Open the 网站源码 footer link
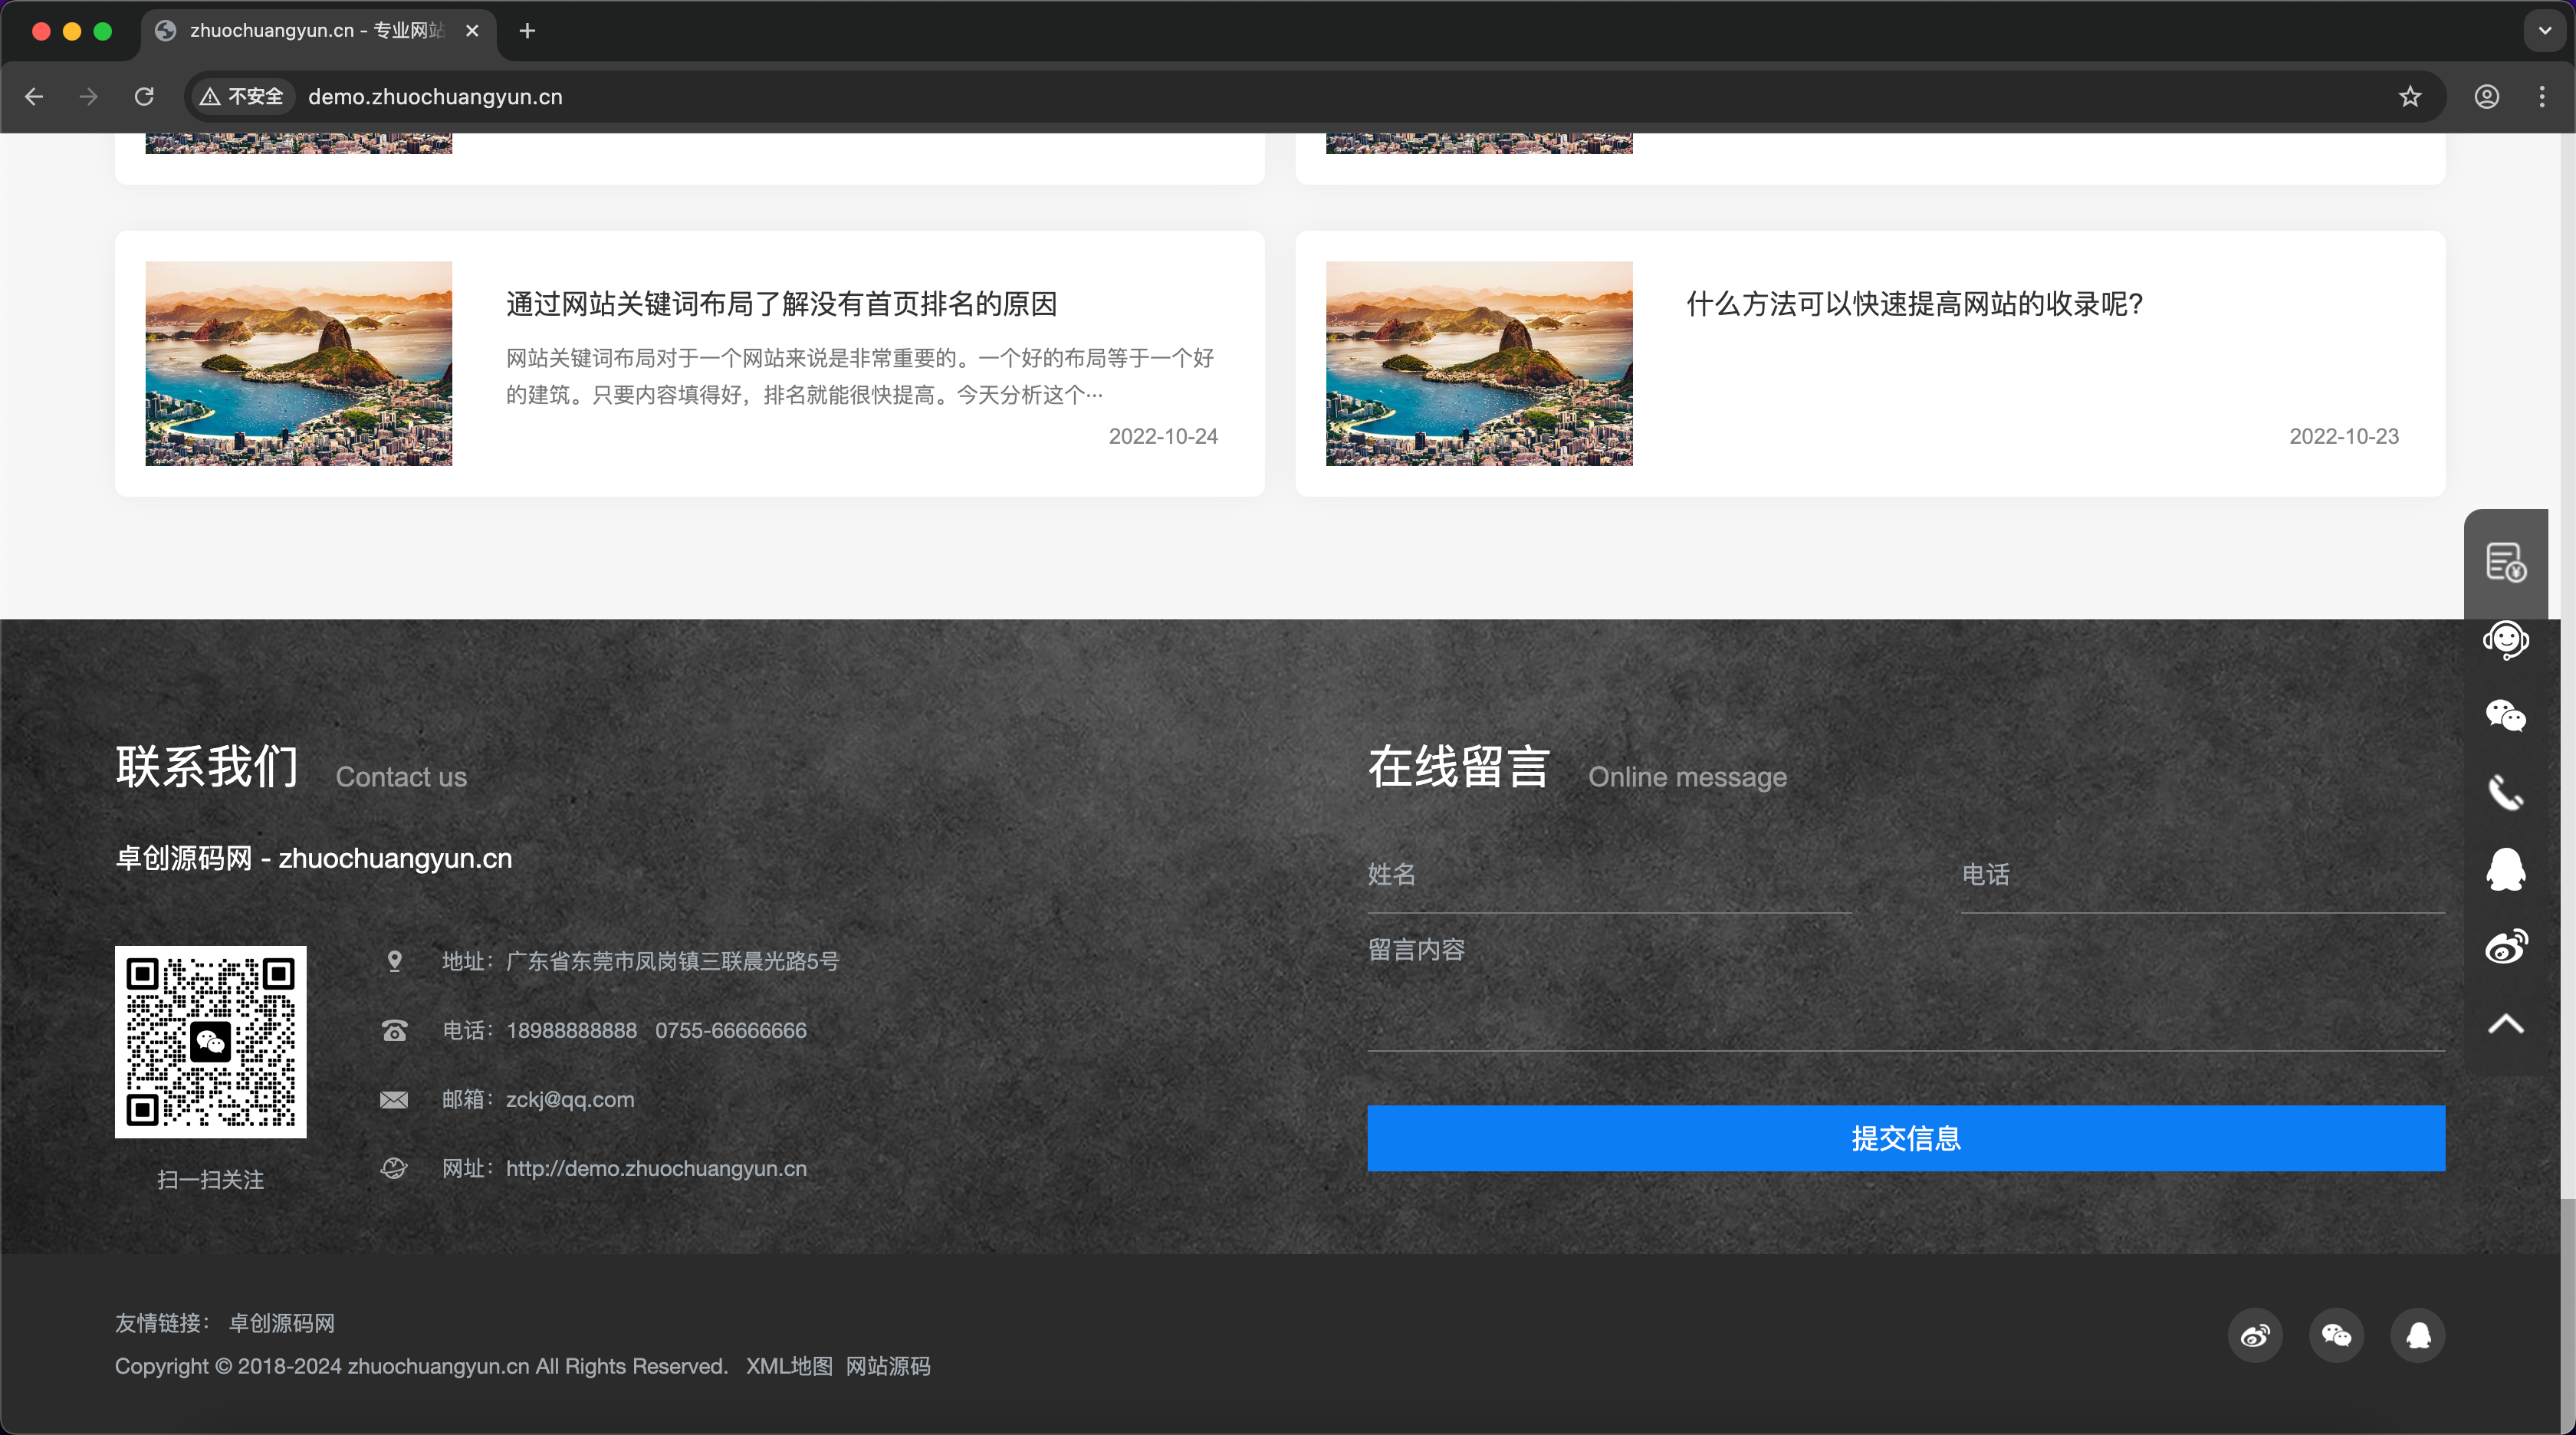 click(x=888, y=1366)
